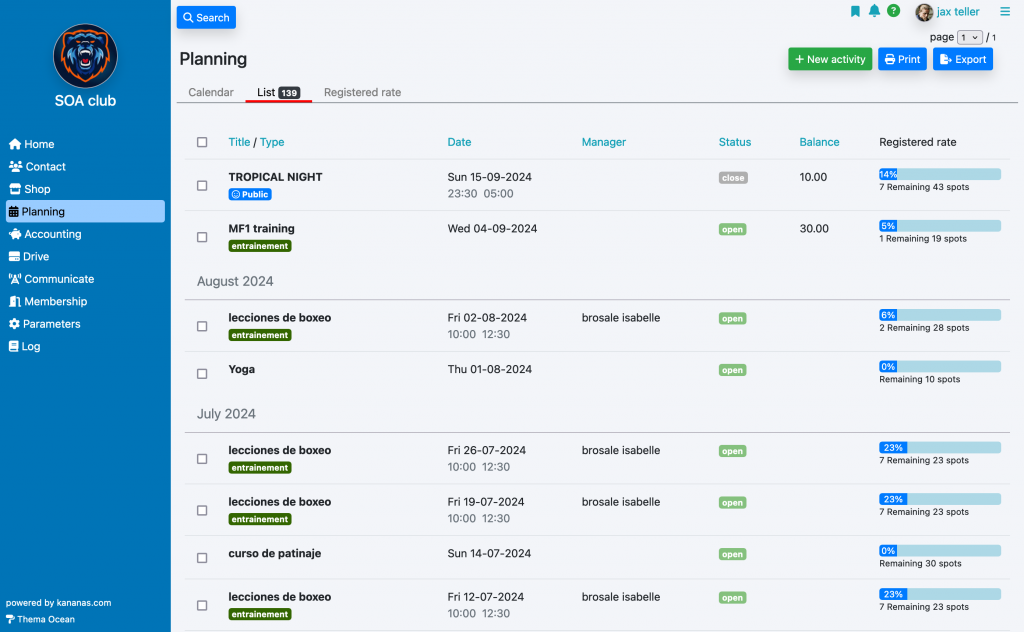Viewport: 1024px width, 632px height.
Task: Open the page number dropdown
Action: [969, 37]
